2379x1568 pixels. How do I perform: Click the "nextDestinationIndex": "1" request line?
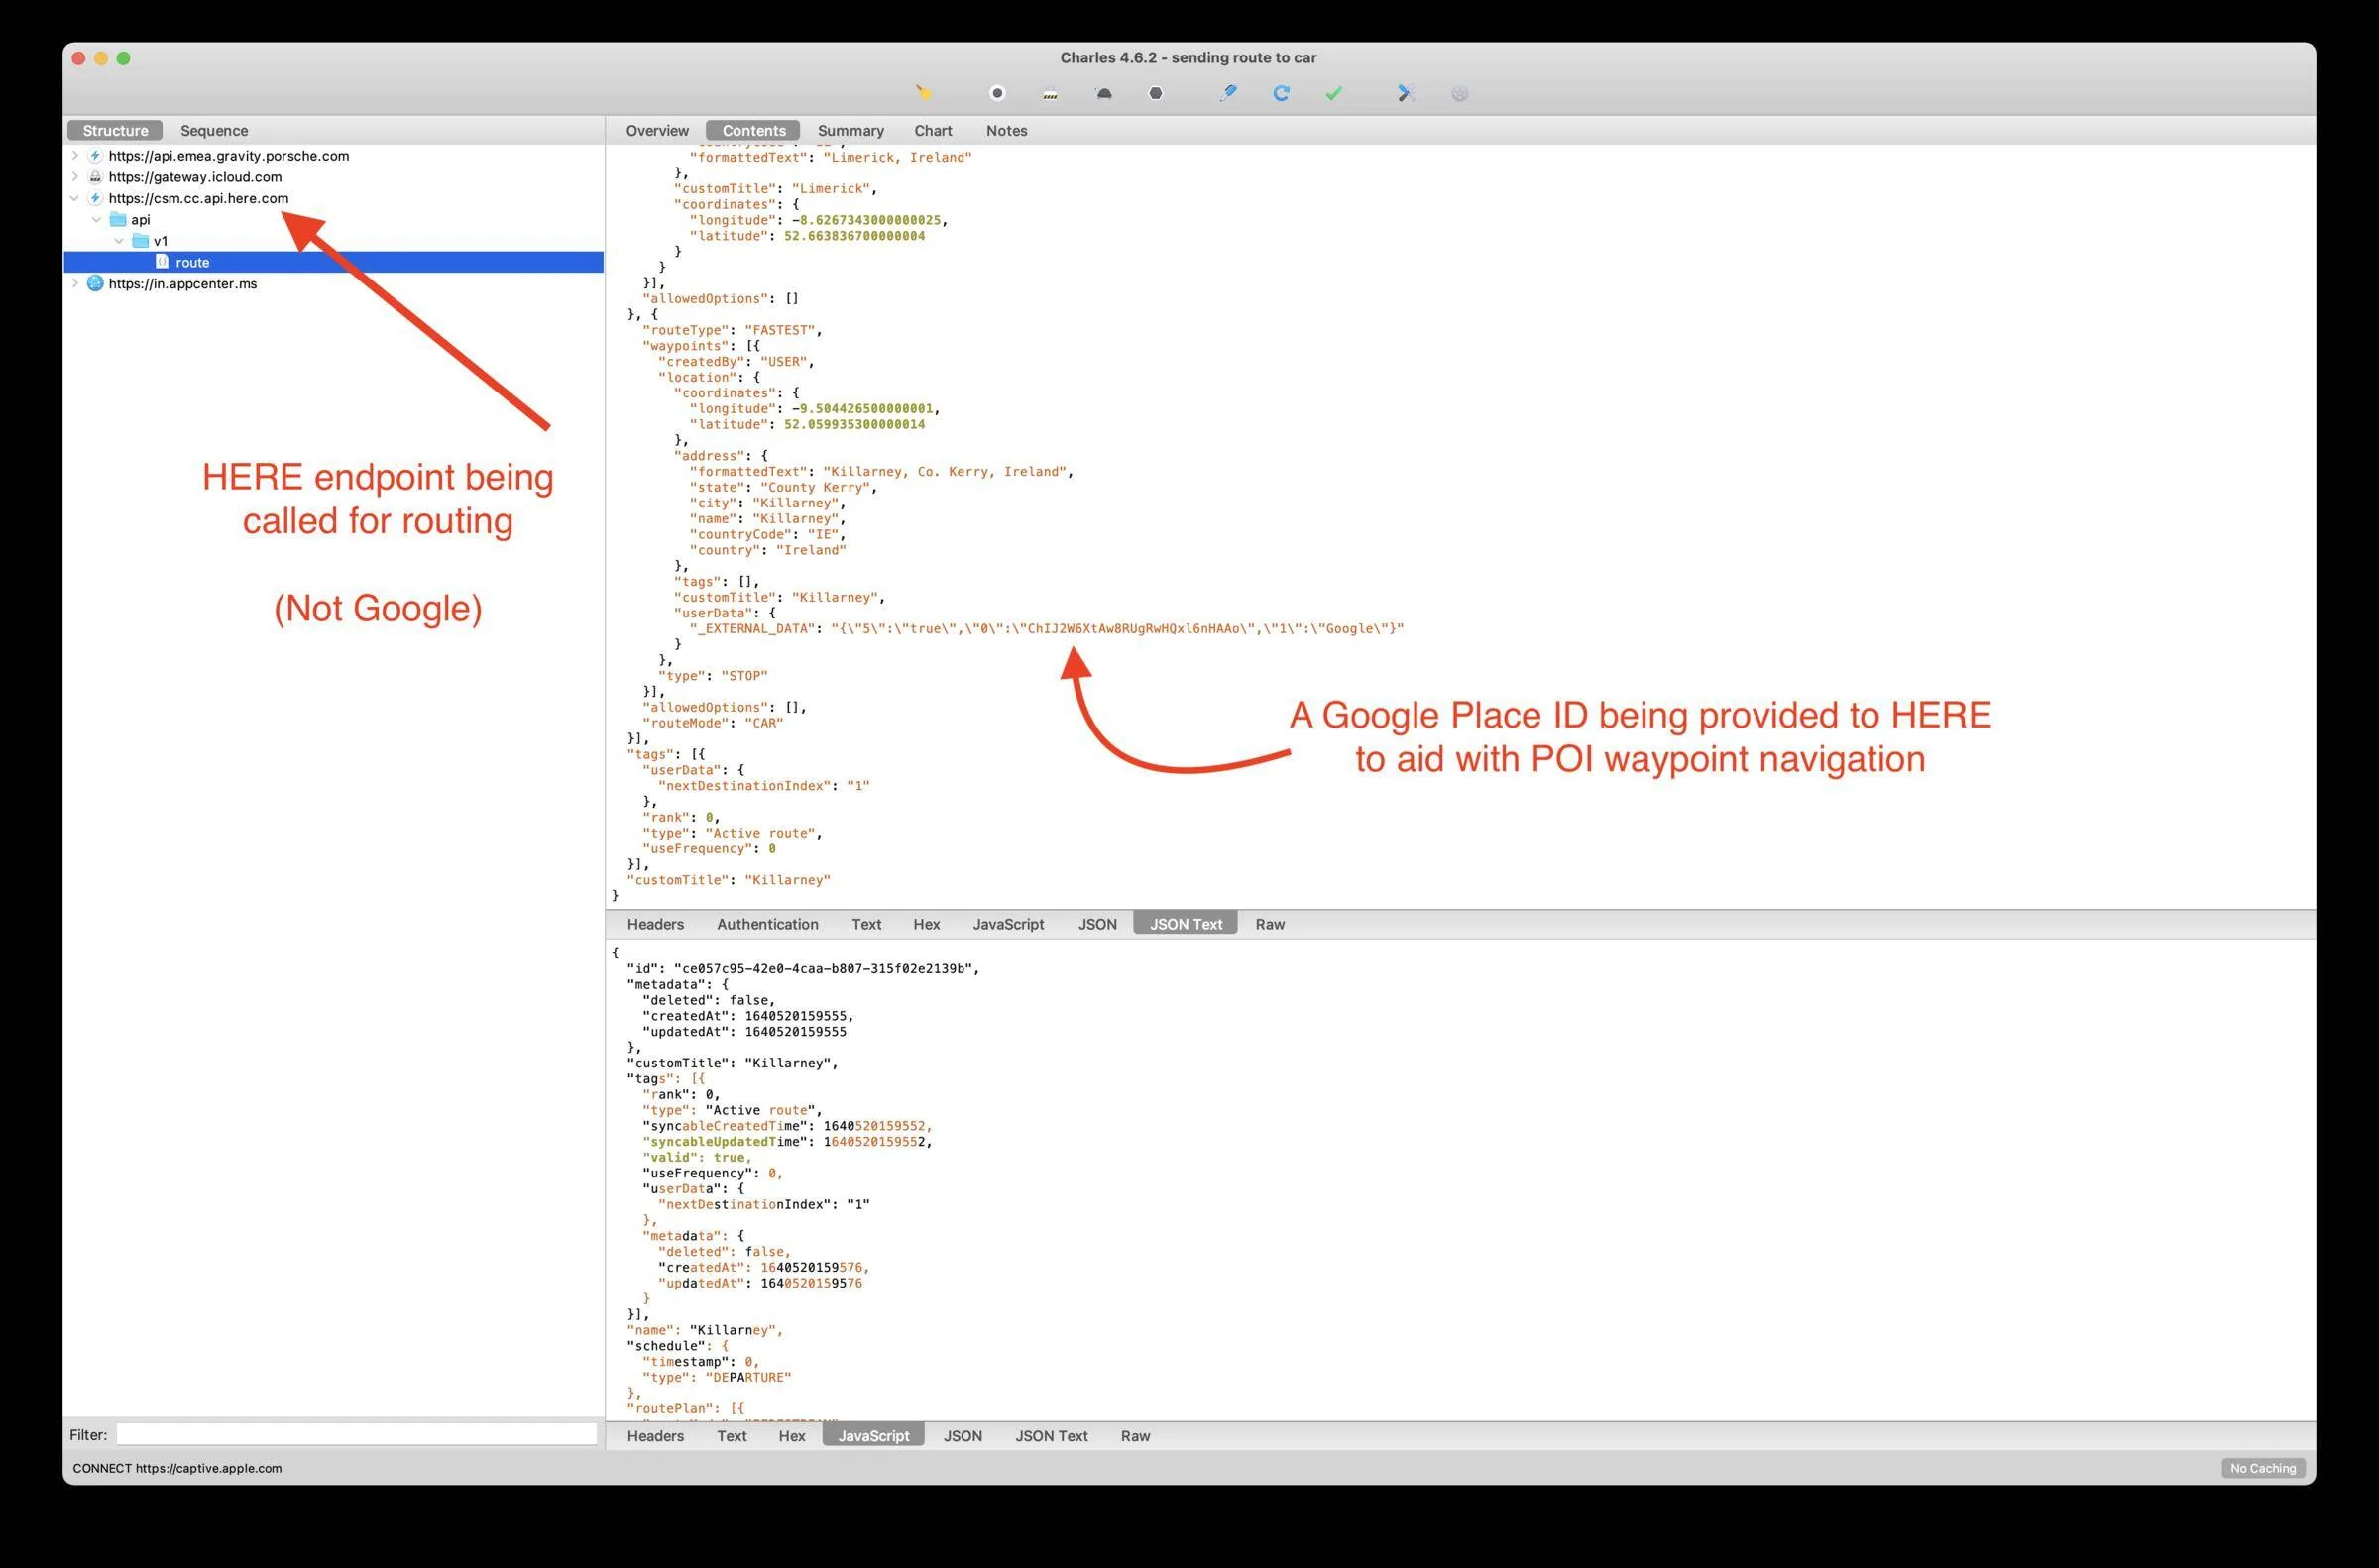pyautogui.click(x=764, y=786)
